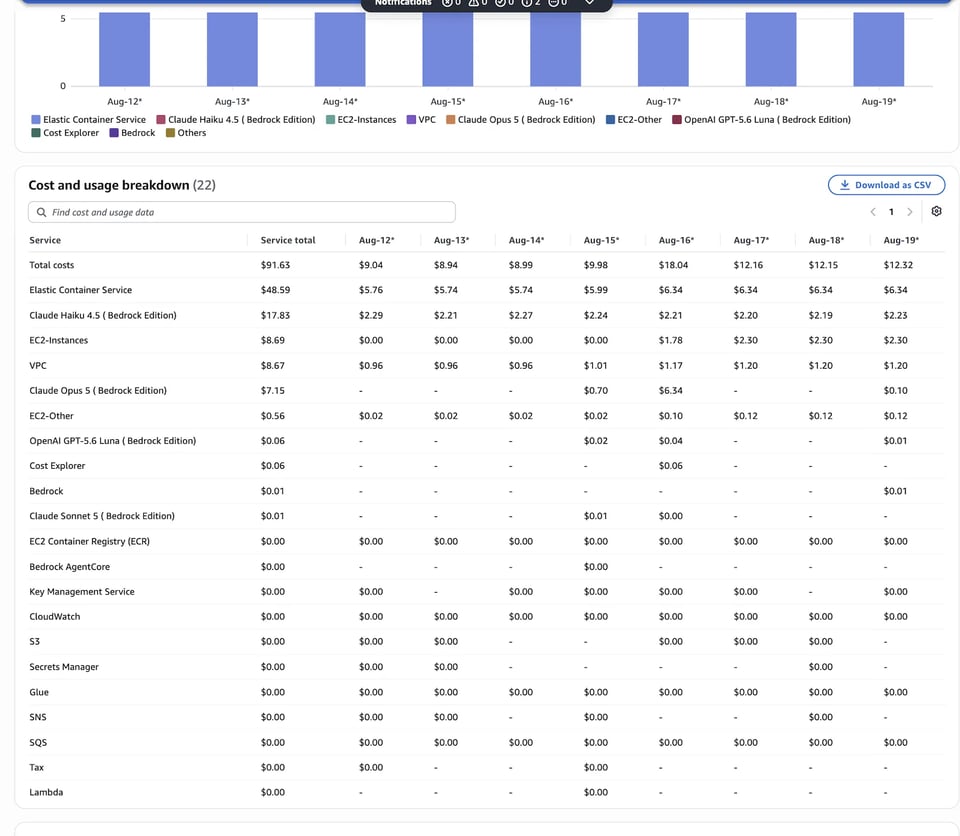
Task: Click the $18.04 Aug-16 total cost cell
Action: point(673,265)
